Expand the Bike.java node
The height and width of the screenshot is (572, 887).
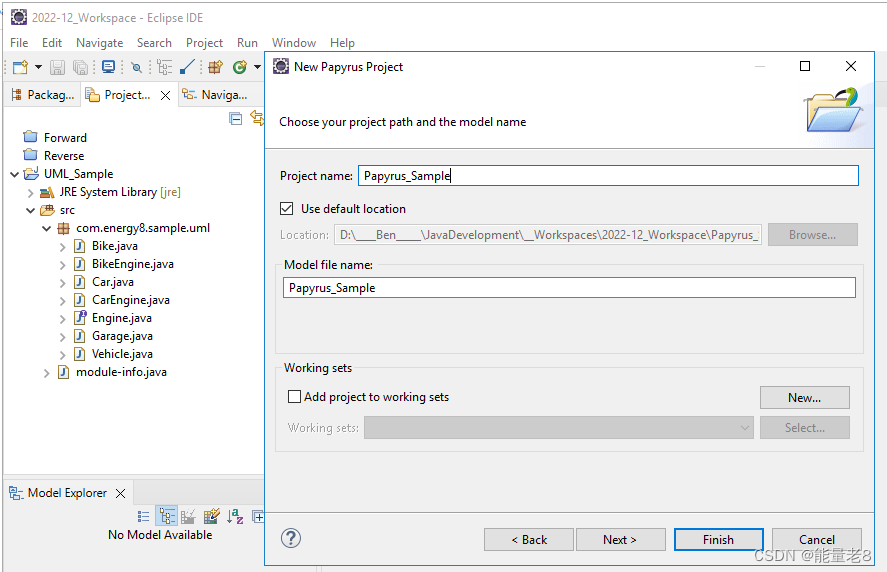(62, 247)
